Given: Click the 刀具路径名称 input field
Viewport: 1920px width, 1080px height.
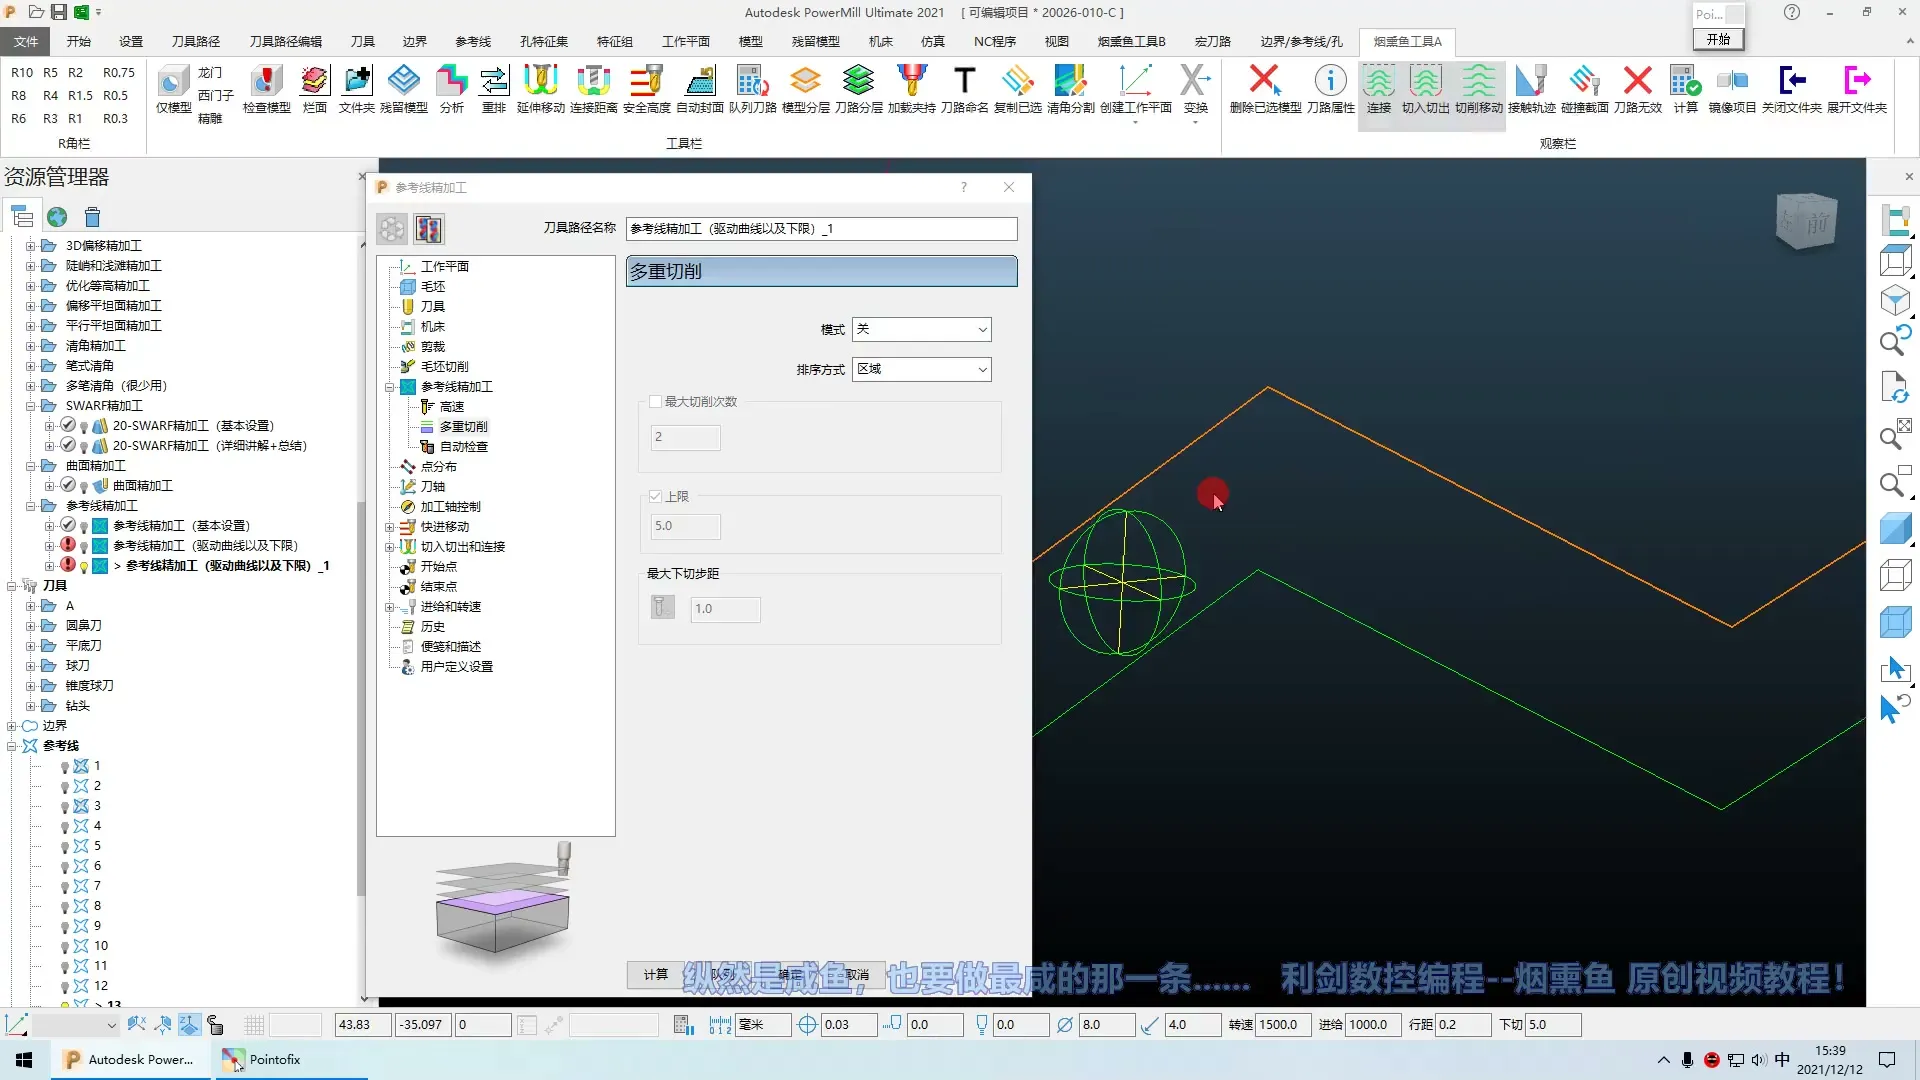Looking at the screenshot, I should [x=821, y=229].
